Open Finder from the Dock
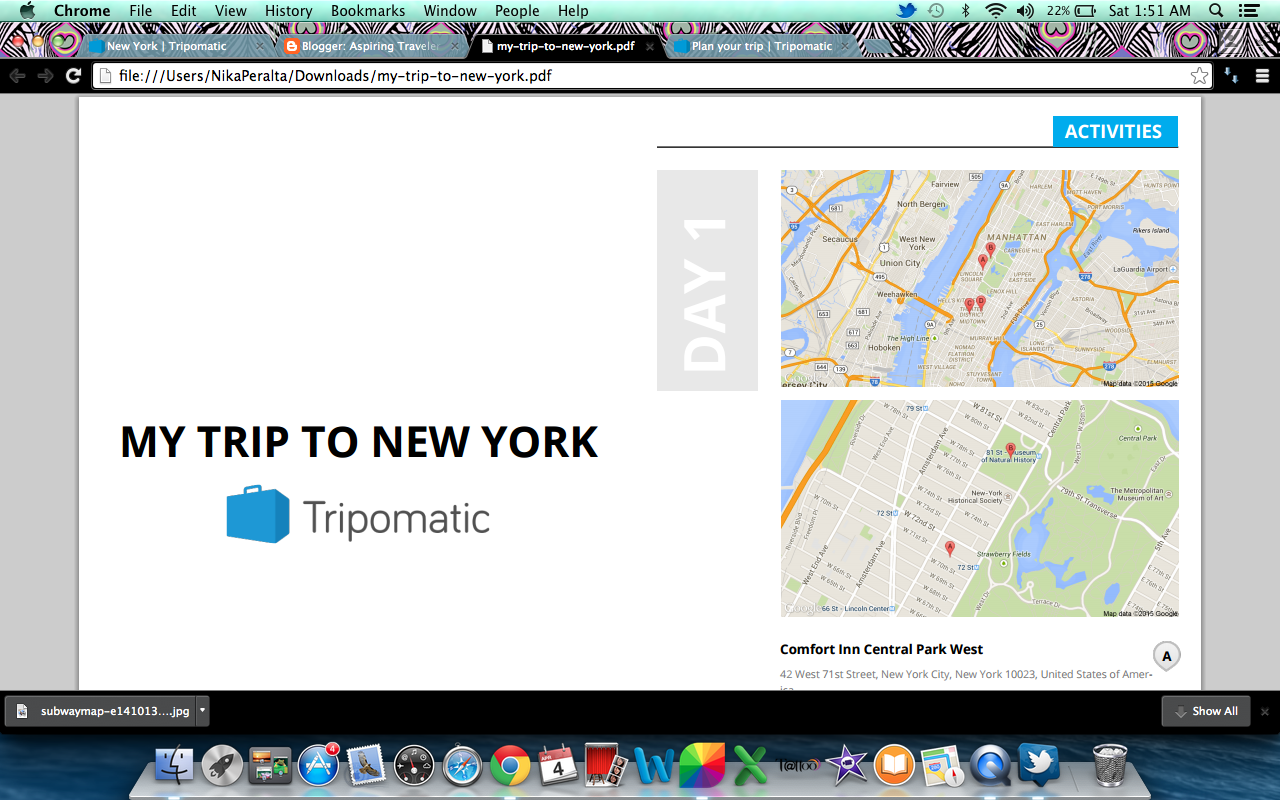Image resolution: width=1280 pixels, height=800 pixels. [x=175, y=766]
